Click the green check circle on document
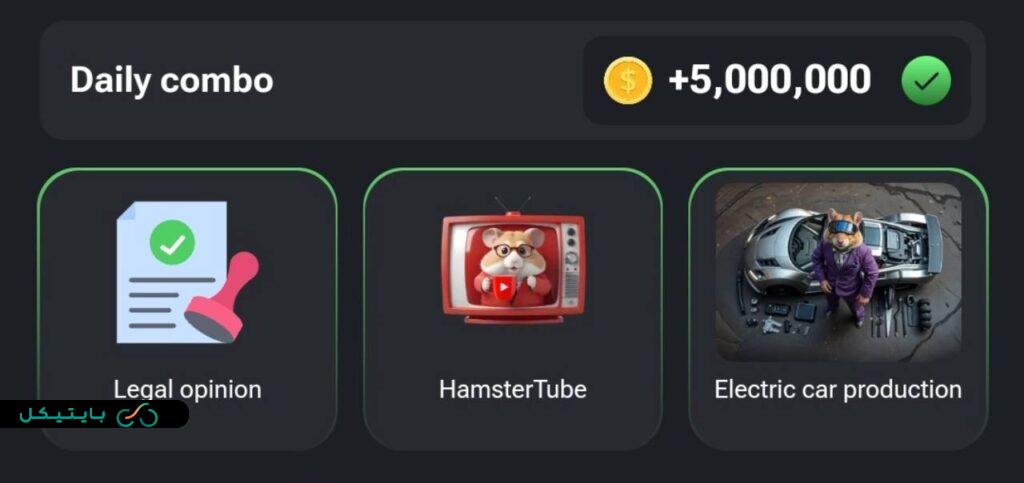The width and height of the screenshot is (1024, 483). click(172, 242)
